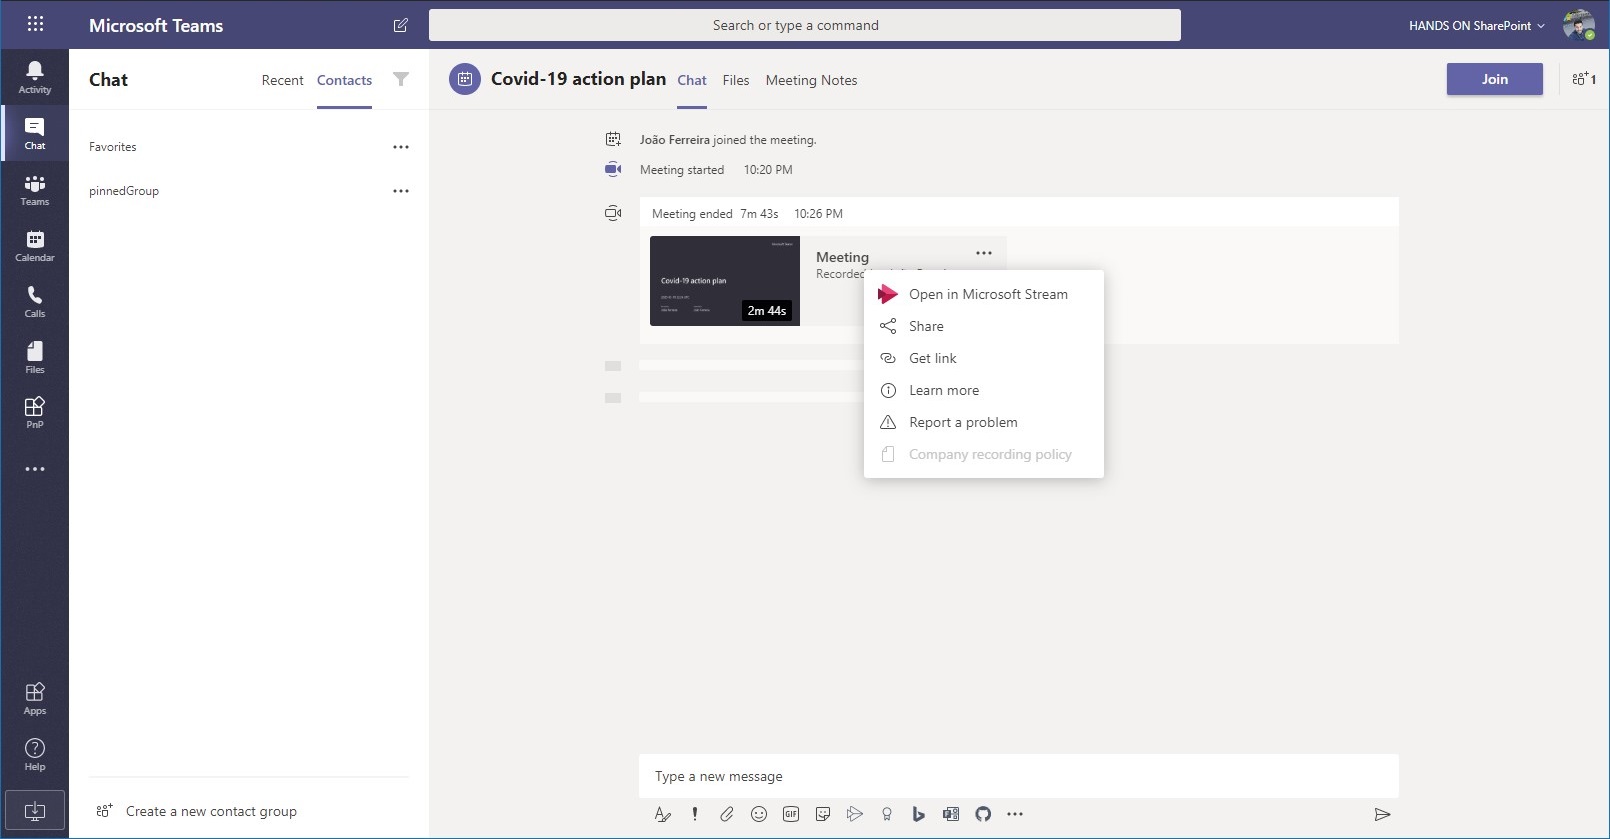This screenshot has width=1610, height=839.
Task: Open Favorites group more options
Action: pyautogui.click(x=401, y=147)
